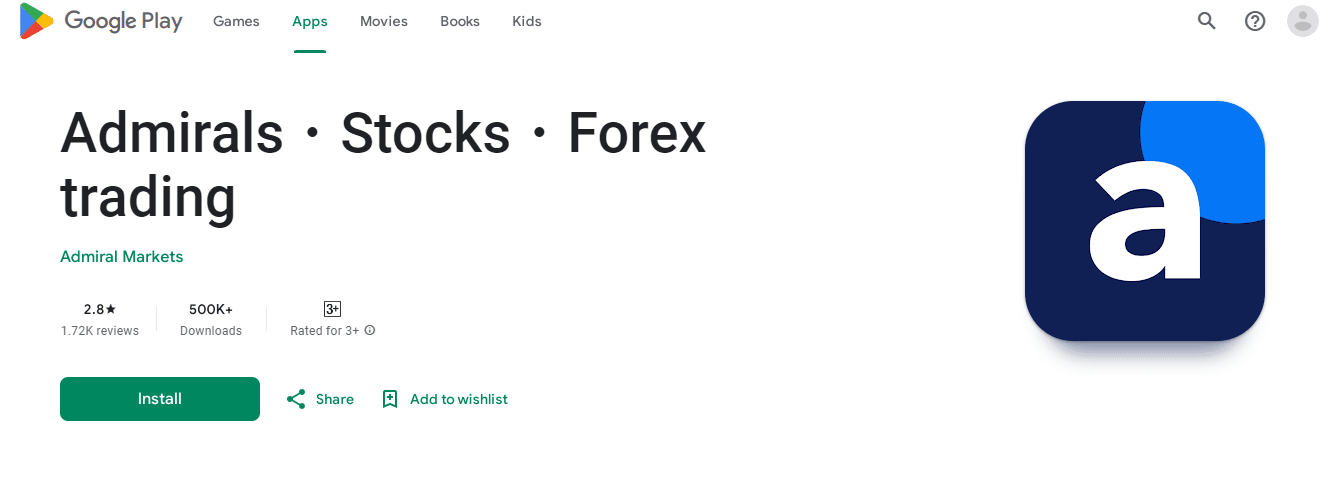Navigate to the Kids tab

click(527, 21)
